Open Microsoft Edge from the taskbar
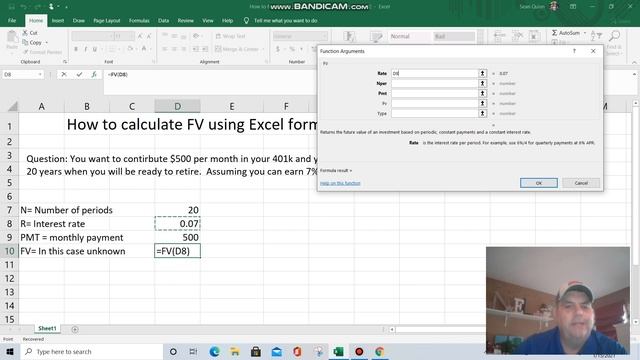The image size is (640, 360). pos(214,351)
